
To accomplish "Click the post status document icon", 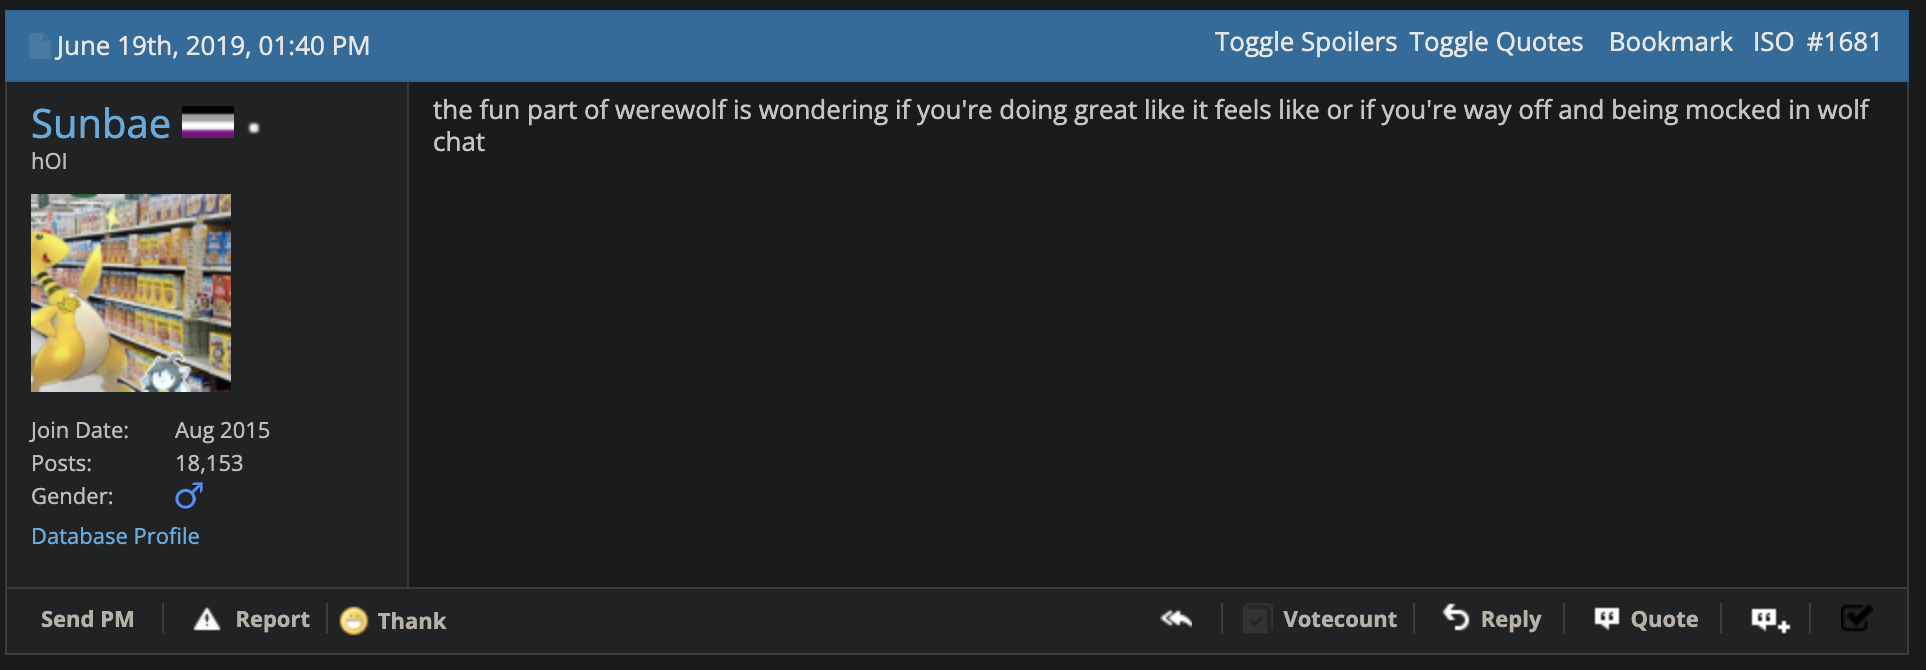I will [40, 46].
